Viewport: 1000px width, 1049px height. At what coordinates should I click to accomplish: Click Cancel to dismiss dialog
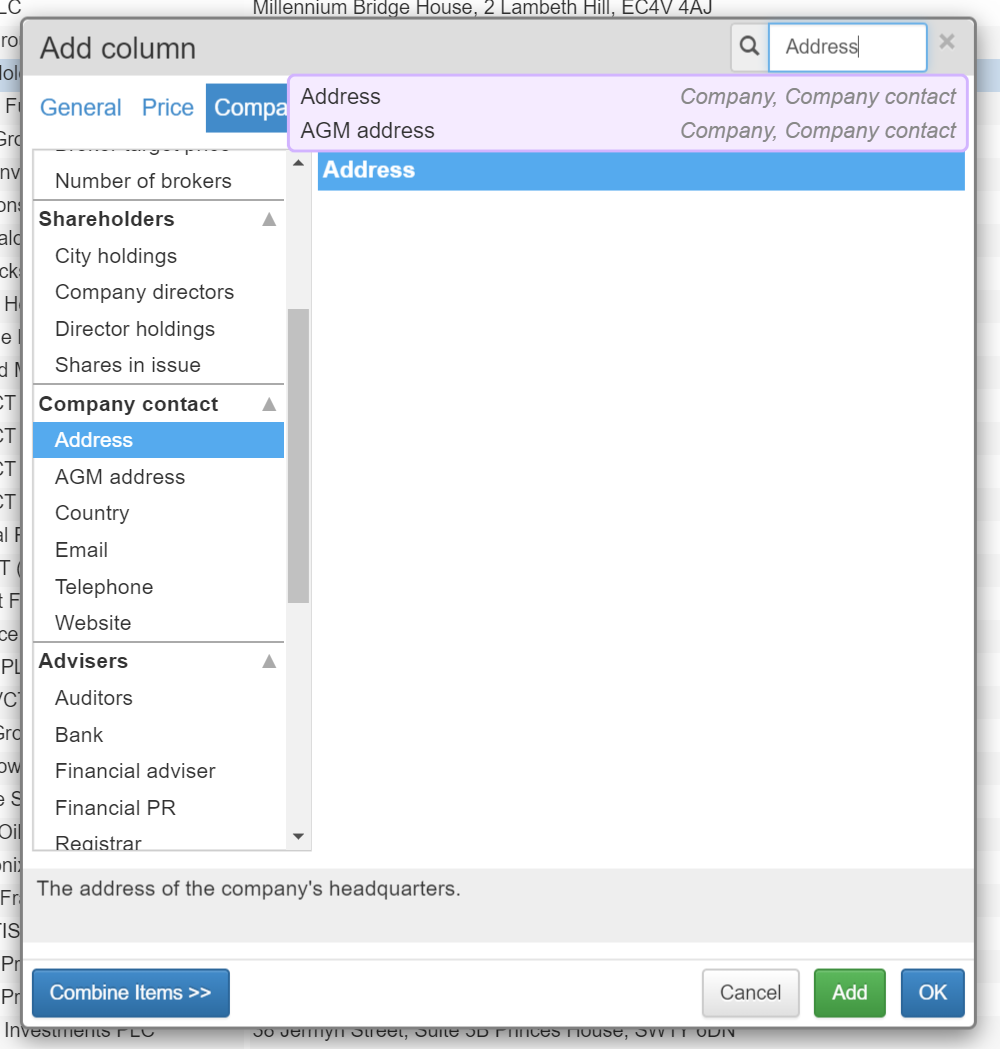[x=751, y=993]
